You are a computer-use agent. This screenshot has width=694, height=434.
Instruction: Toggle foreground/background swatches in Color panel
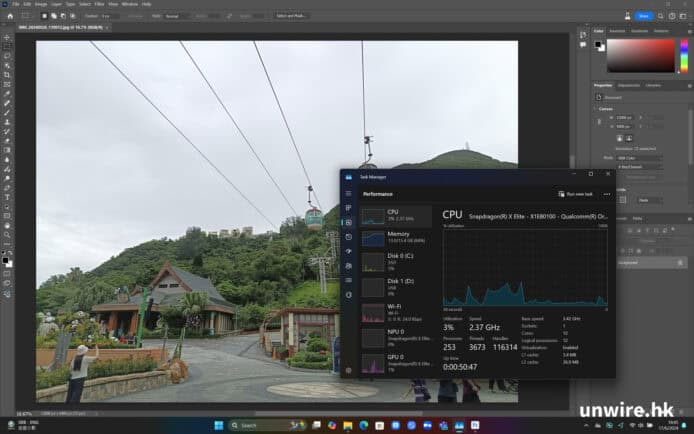point(599,46)
